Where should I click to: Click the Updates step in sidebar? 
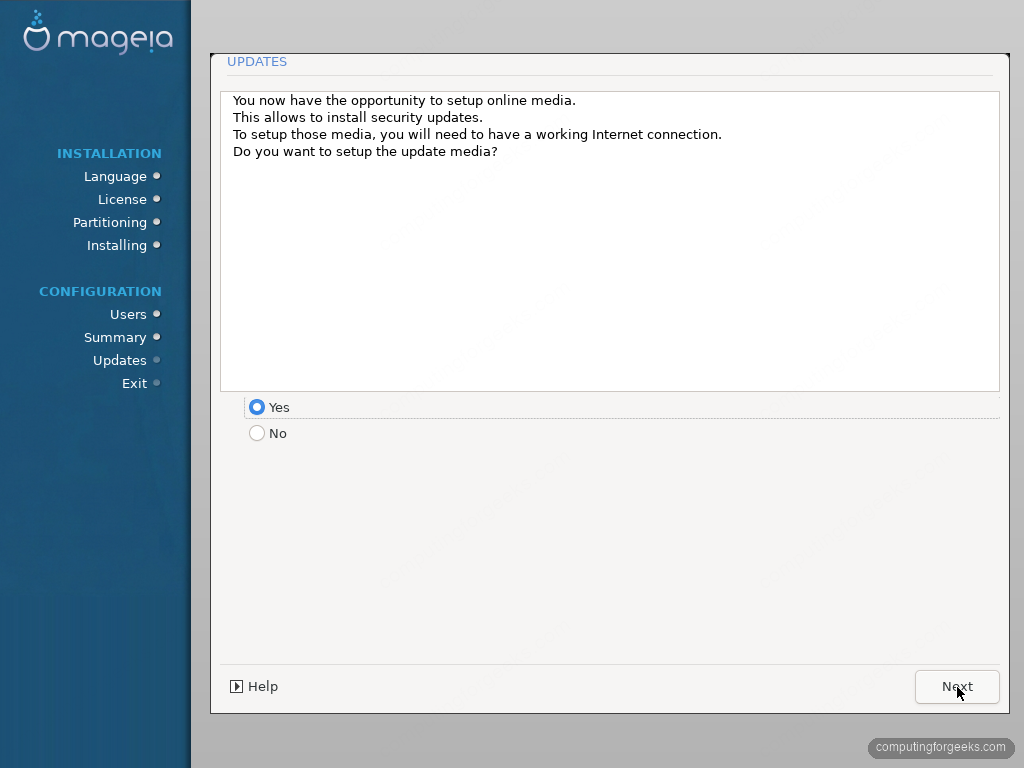(120, 360)
